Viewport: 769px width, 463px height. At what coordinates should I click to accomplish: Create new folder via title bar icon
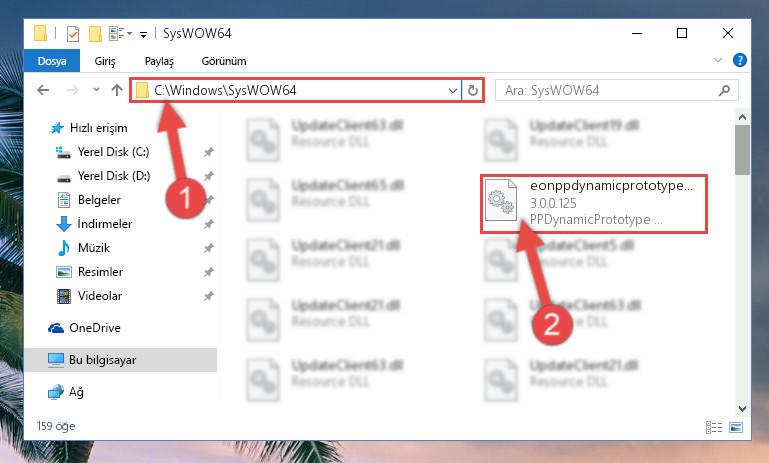(95, 34)
